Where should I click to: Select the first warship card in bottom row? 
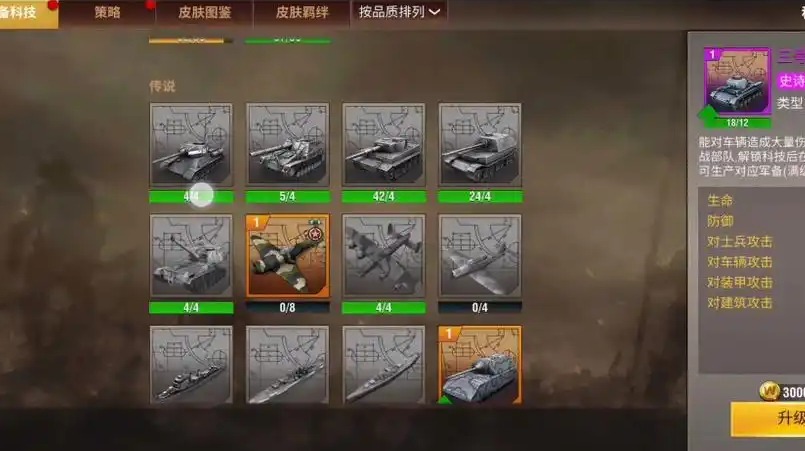[x=191, y=365]
